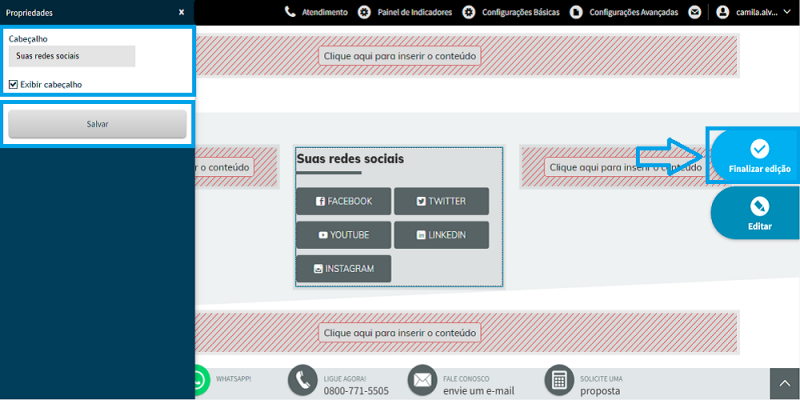Image resolution: width=800 pixels, height=400 pixels.
Task: Click the Propriedades panel title
Action: click(29, 13)
